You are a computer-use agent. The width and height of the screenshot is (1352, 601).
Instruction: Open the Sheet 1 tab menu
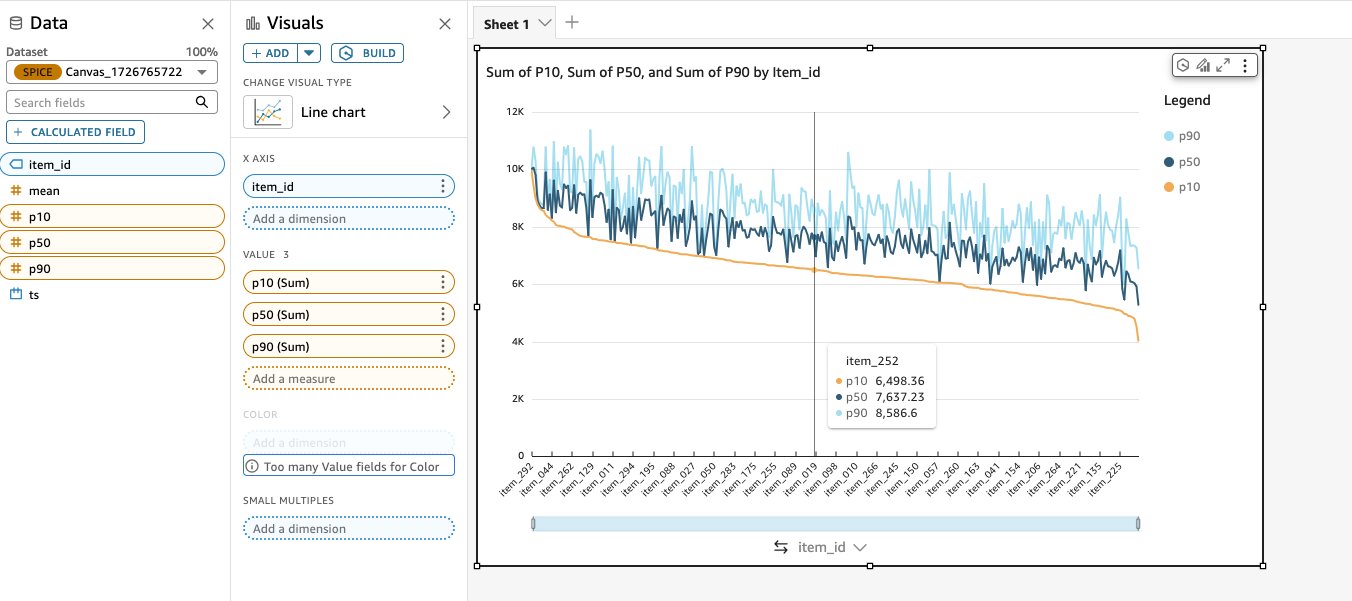(x=545, y=23)
